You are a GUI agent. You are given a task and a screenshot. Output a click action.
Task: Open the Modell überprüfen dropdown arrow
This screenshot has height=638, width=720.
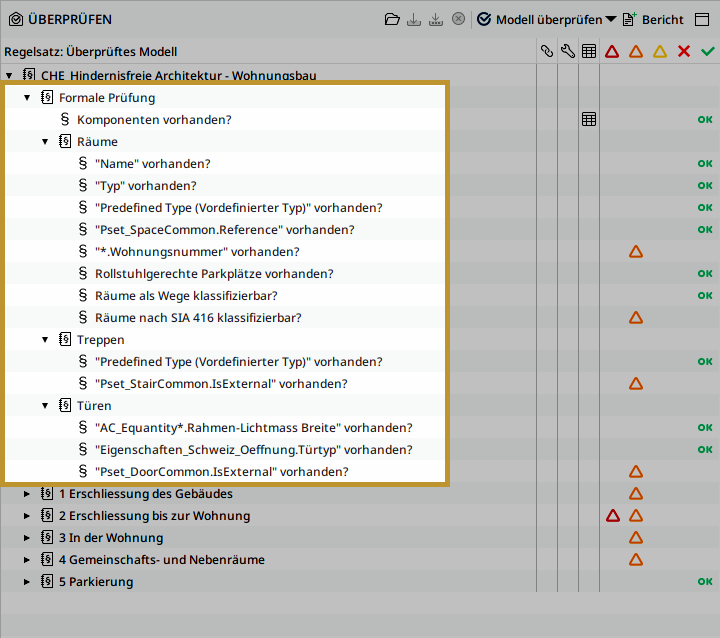(x=611, y=19)
